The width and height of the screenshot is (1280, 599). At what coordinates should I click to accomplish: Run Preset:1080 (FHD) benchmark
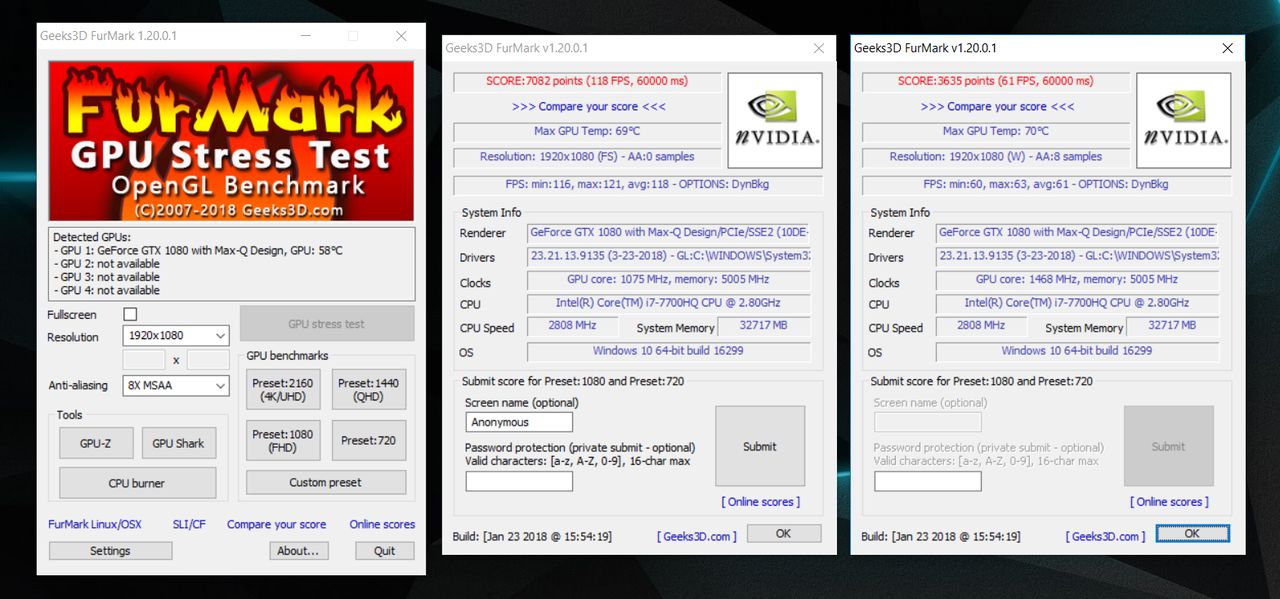point(283,440)
